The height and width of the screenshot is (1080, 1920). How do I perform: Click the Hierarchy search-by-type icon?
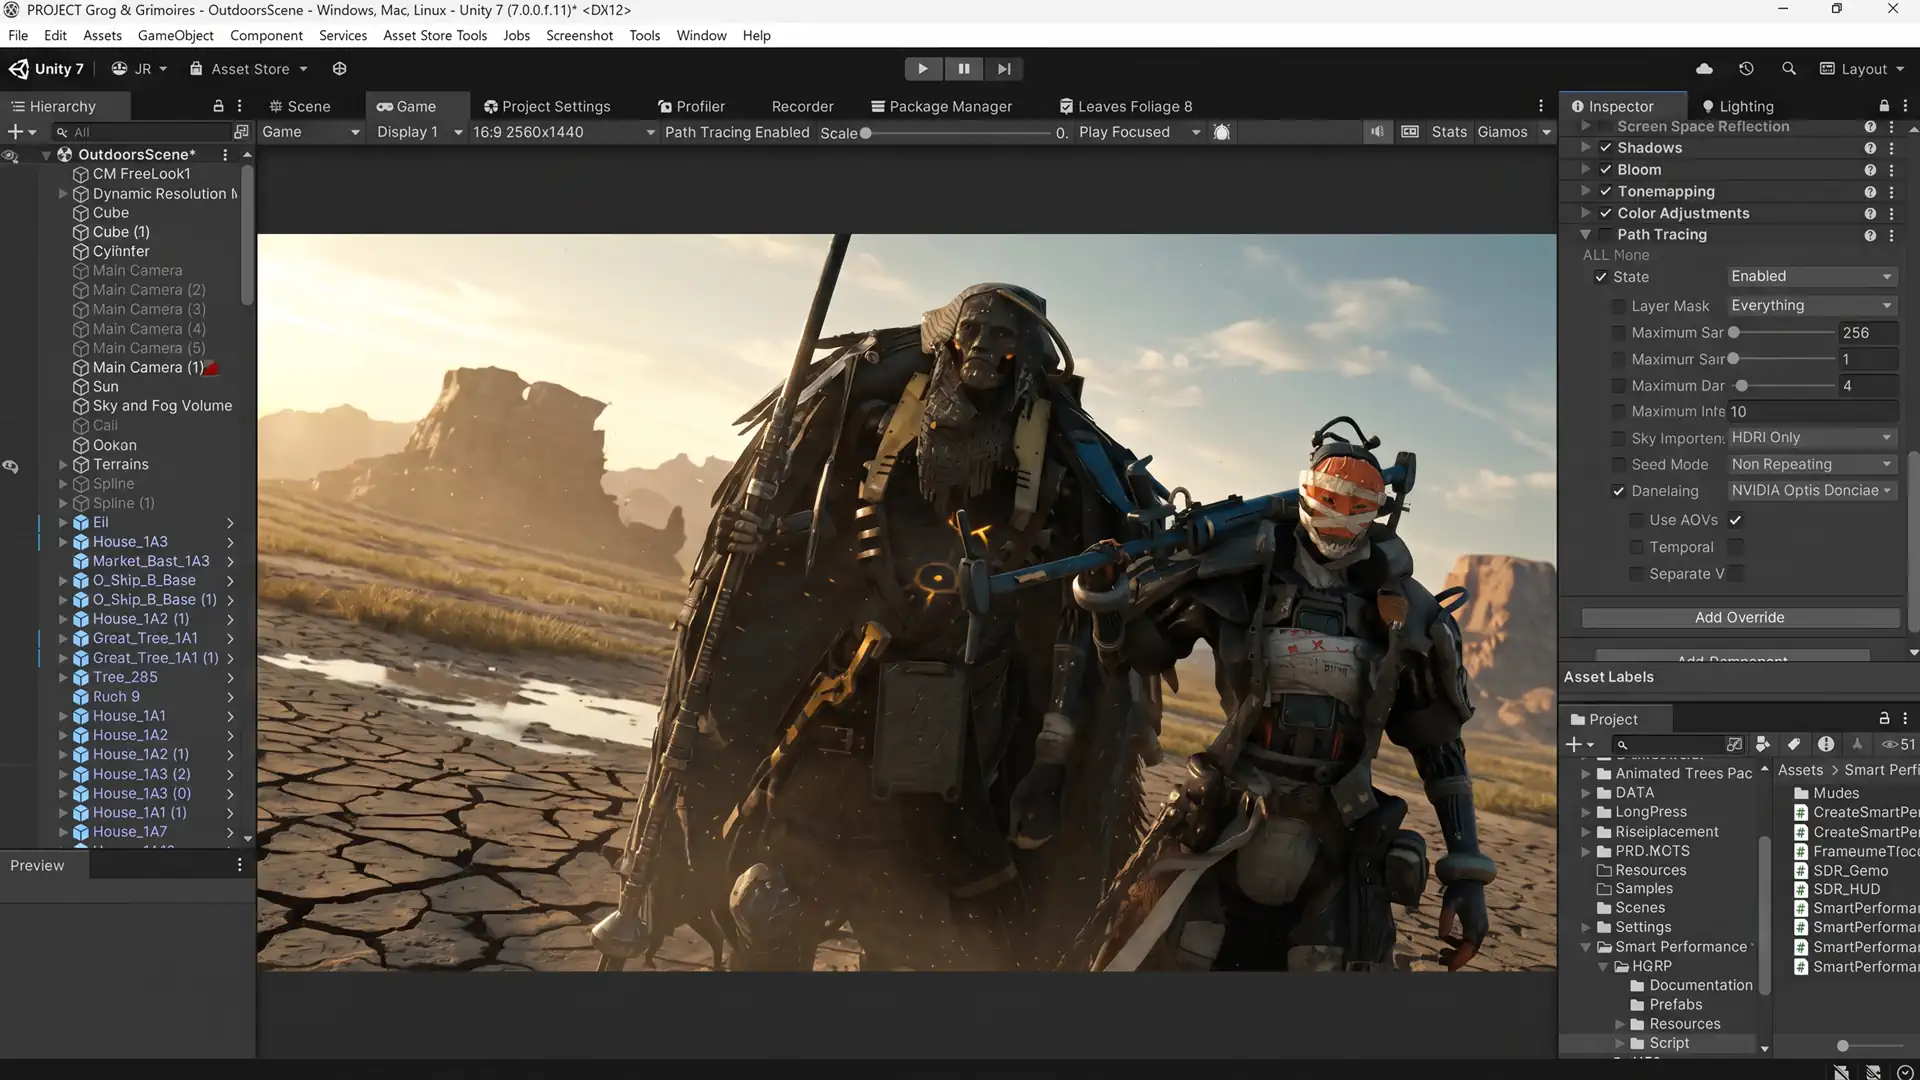240,132
